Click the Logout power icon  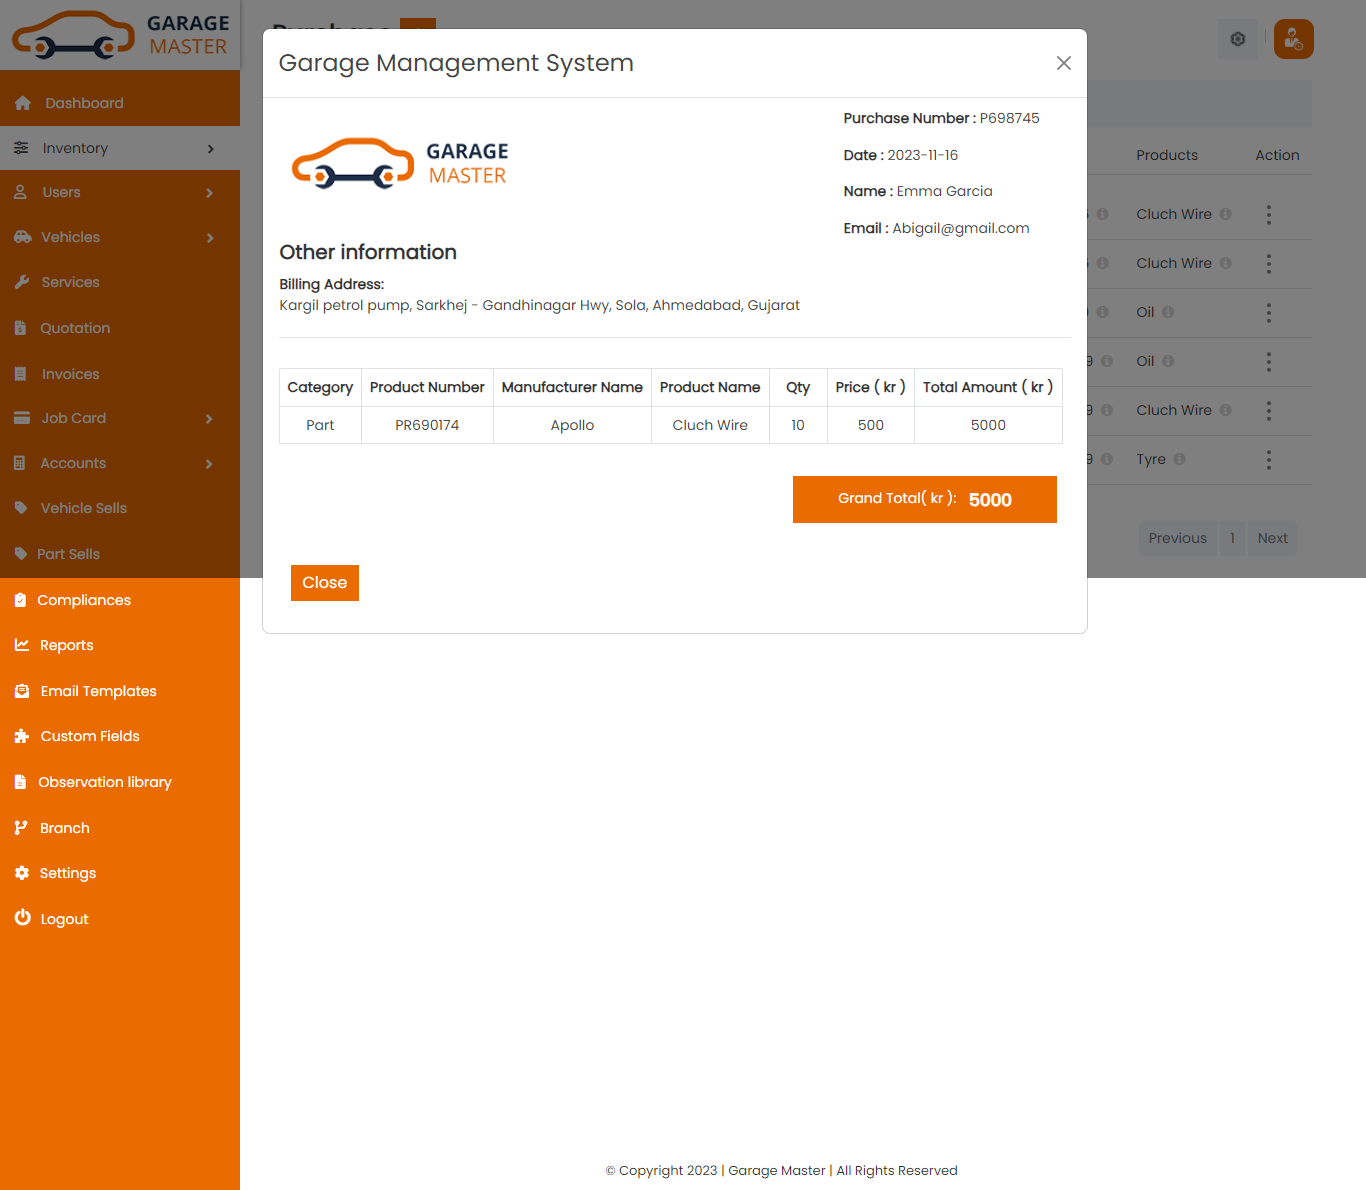tap(22, 918)
